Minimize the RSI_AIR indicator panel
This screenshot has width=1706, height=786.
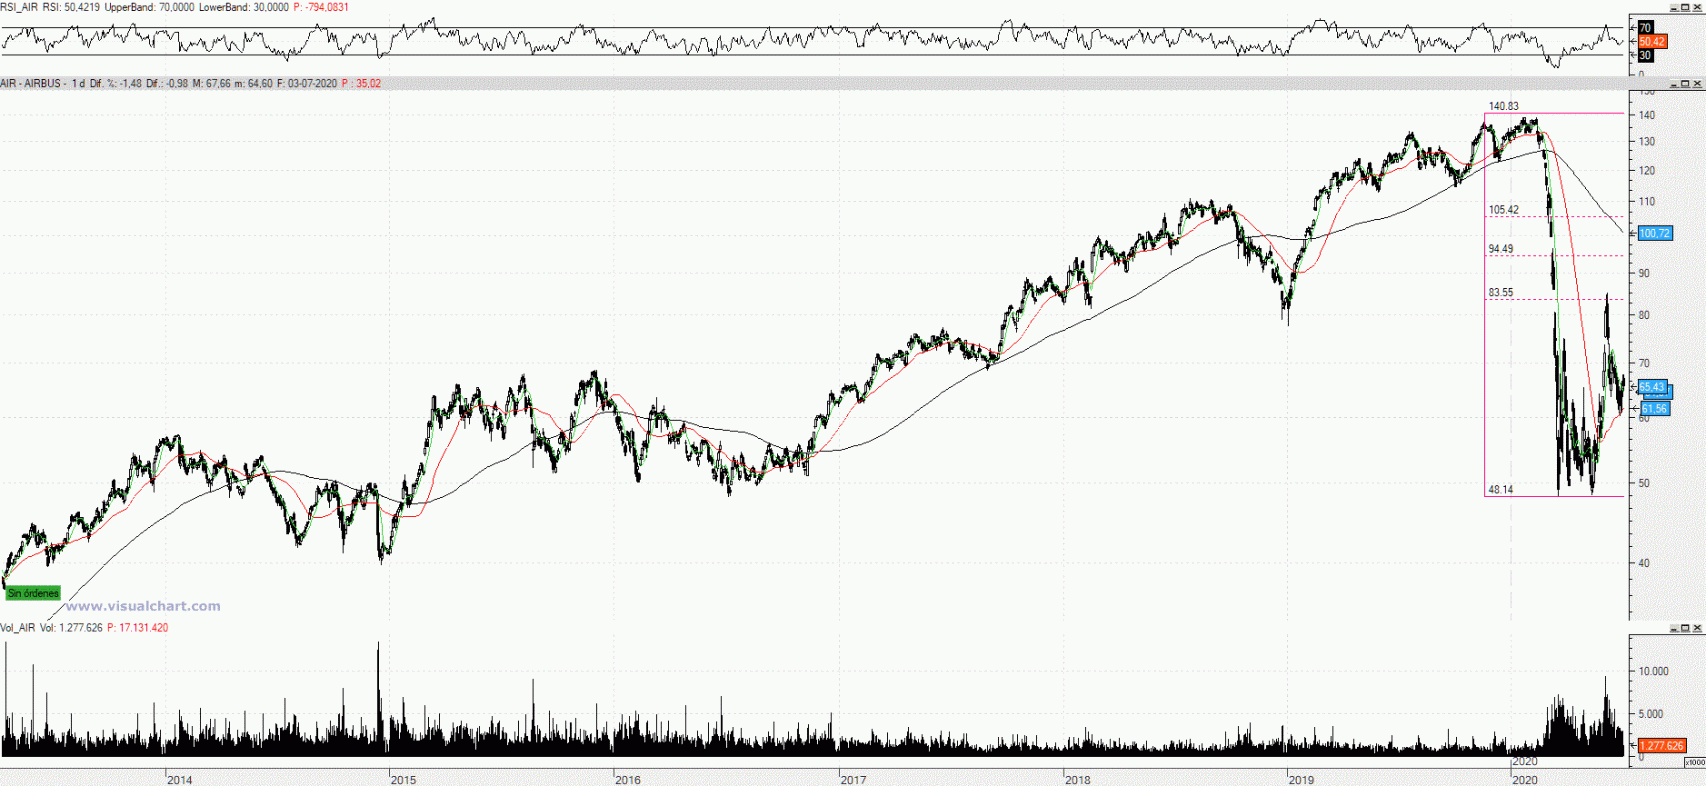point(1673,7)
